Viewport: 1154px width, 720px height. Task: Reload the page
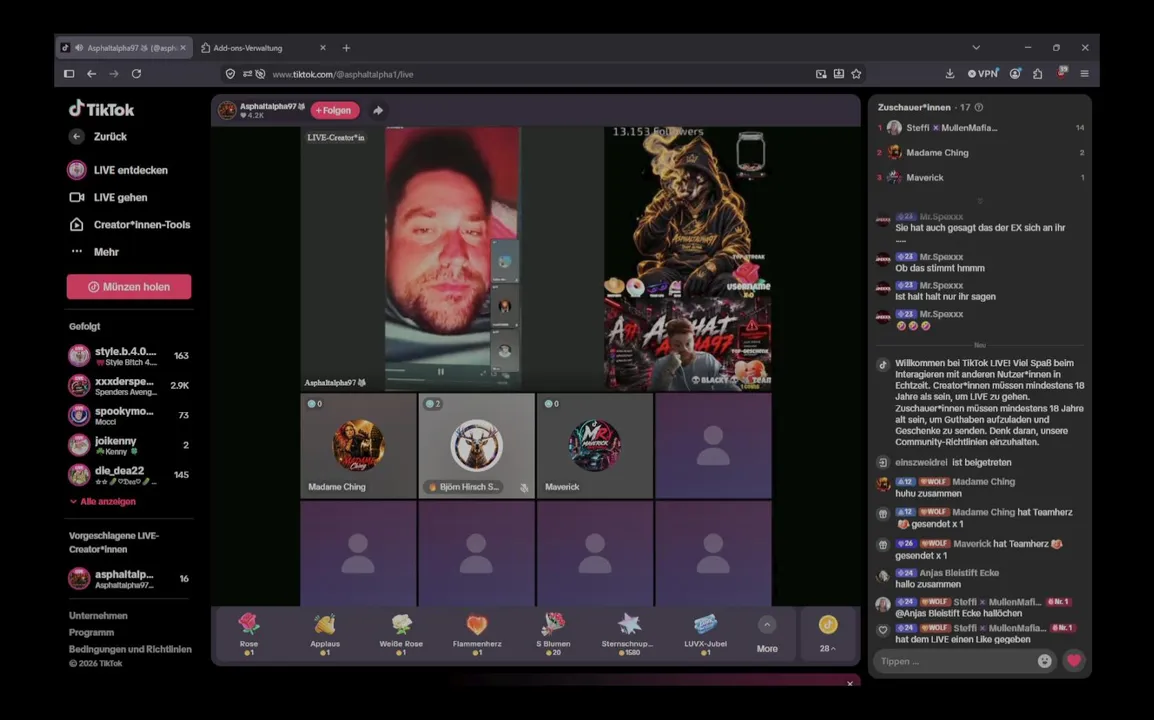pyautogui.click(x=136, y=74)
